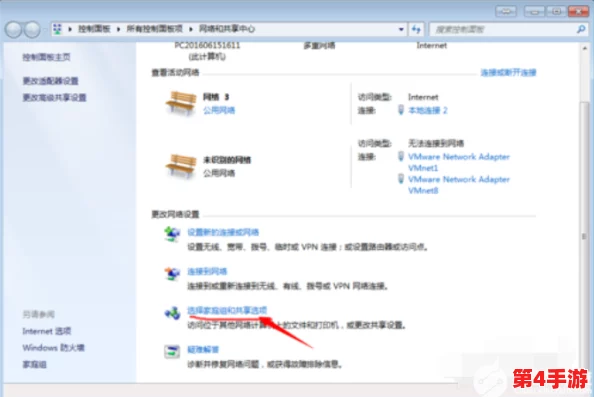
Task: Select the 控制面板 breadcrumb item
Action: click(x=94, y=29)
